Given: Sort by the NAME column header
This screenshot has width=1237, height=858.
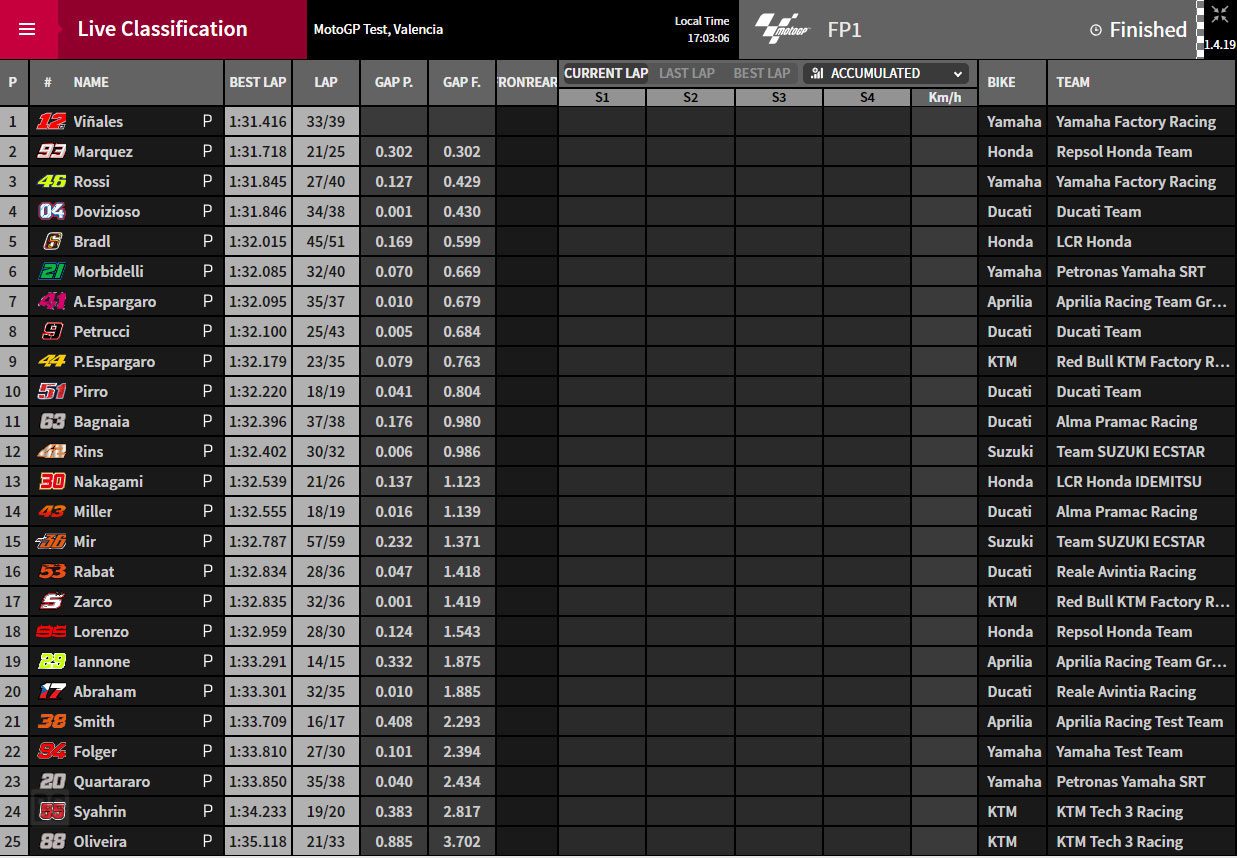Looking at the screenshot, I should (91, 82).
